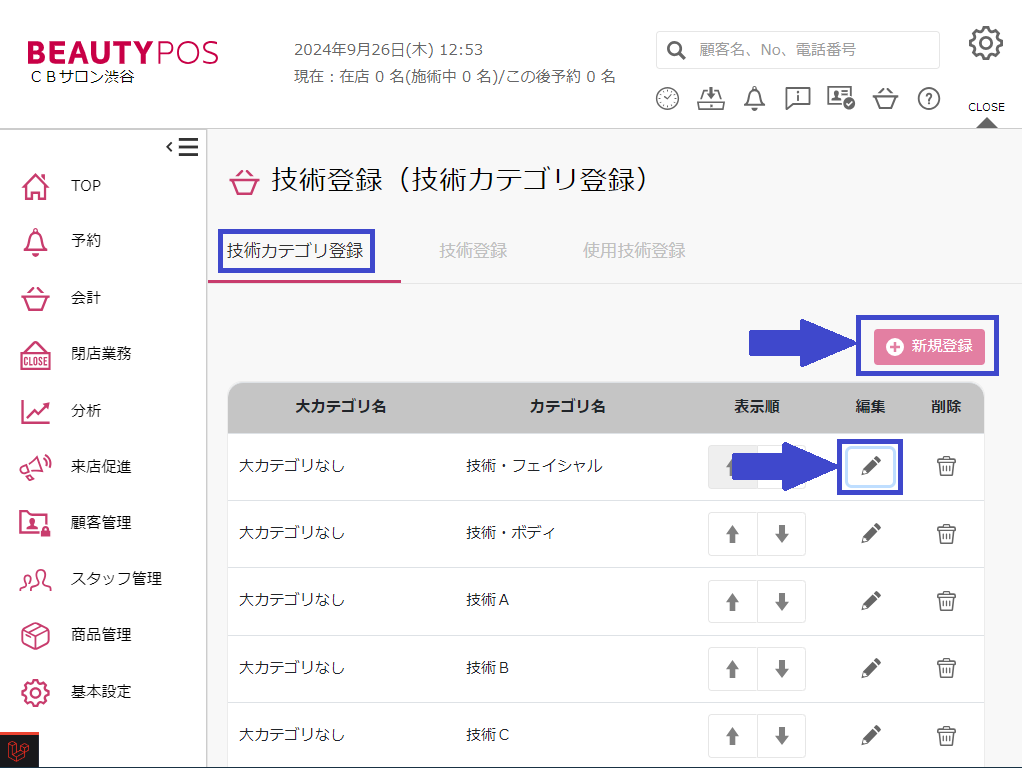Click the 新規登録 button

pyautogui.click(x=929, y=346)
